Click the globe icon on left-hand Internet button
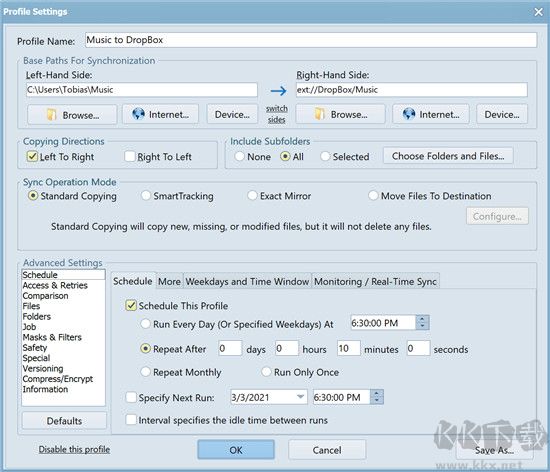Viewport: 550px width, 472px height. click(138, 114)
